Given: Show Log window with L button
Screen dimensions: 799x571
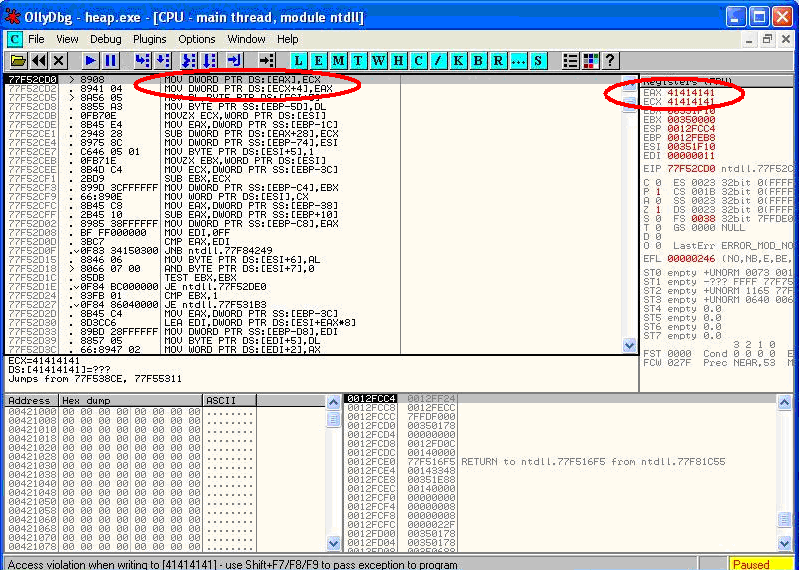Looking at the screenshot, I should tap(299, 61).
